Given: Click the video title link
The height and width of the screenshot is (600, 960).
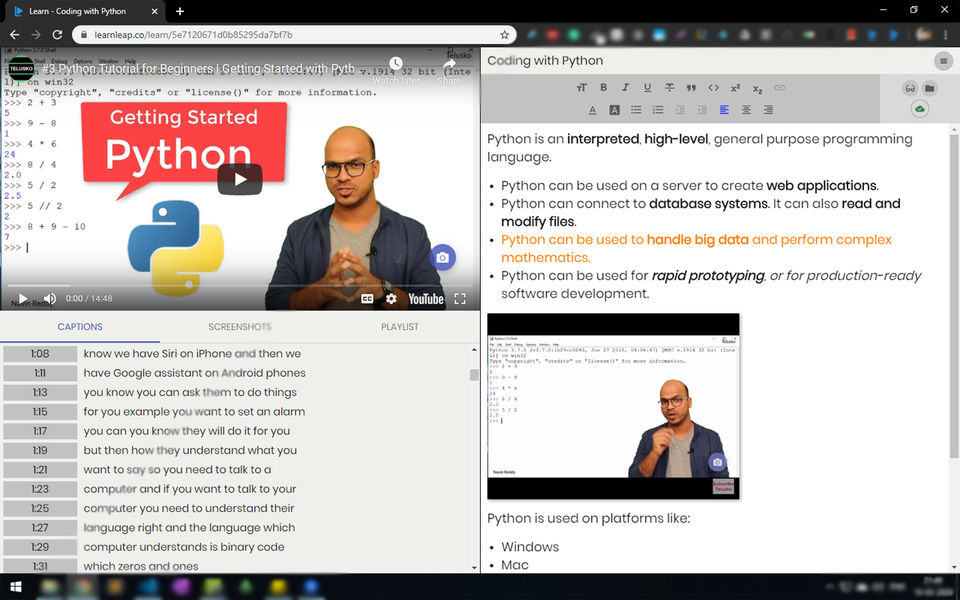Looking at the screenshot, I should pos(198,68).
